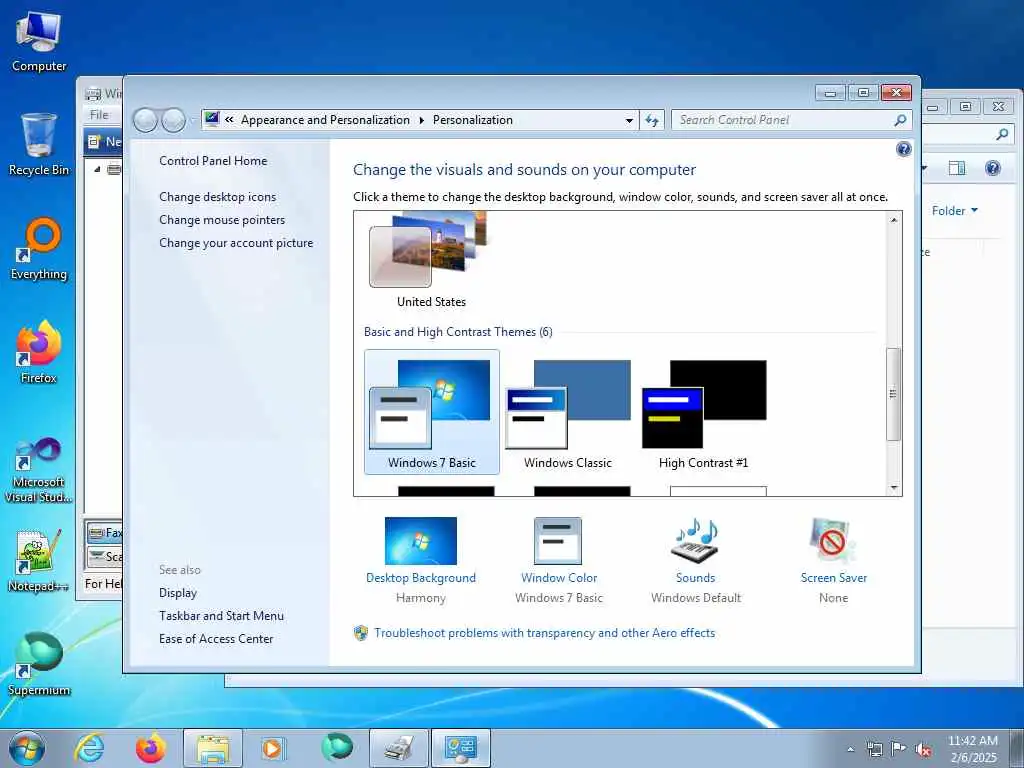Open Screen Saver settings icon

[x=833, y=541]
